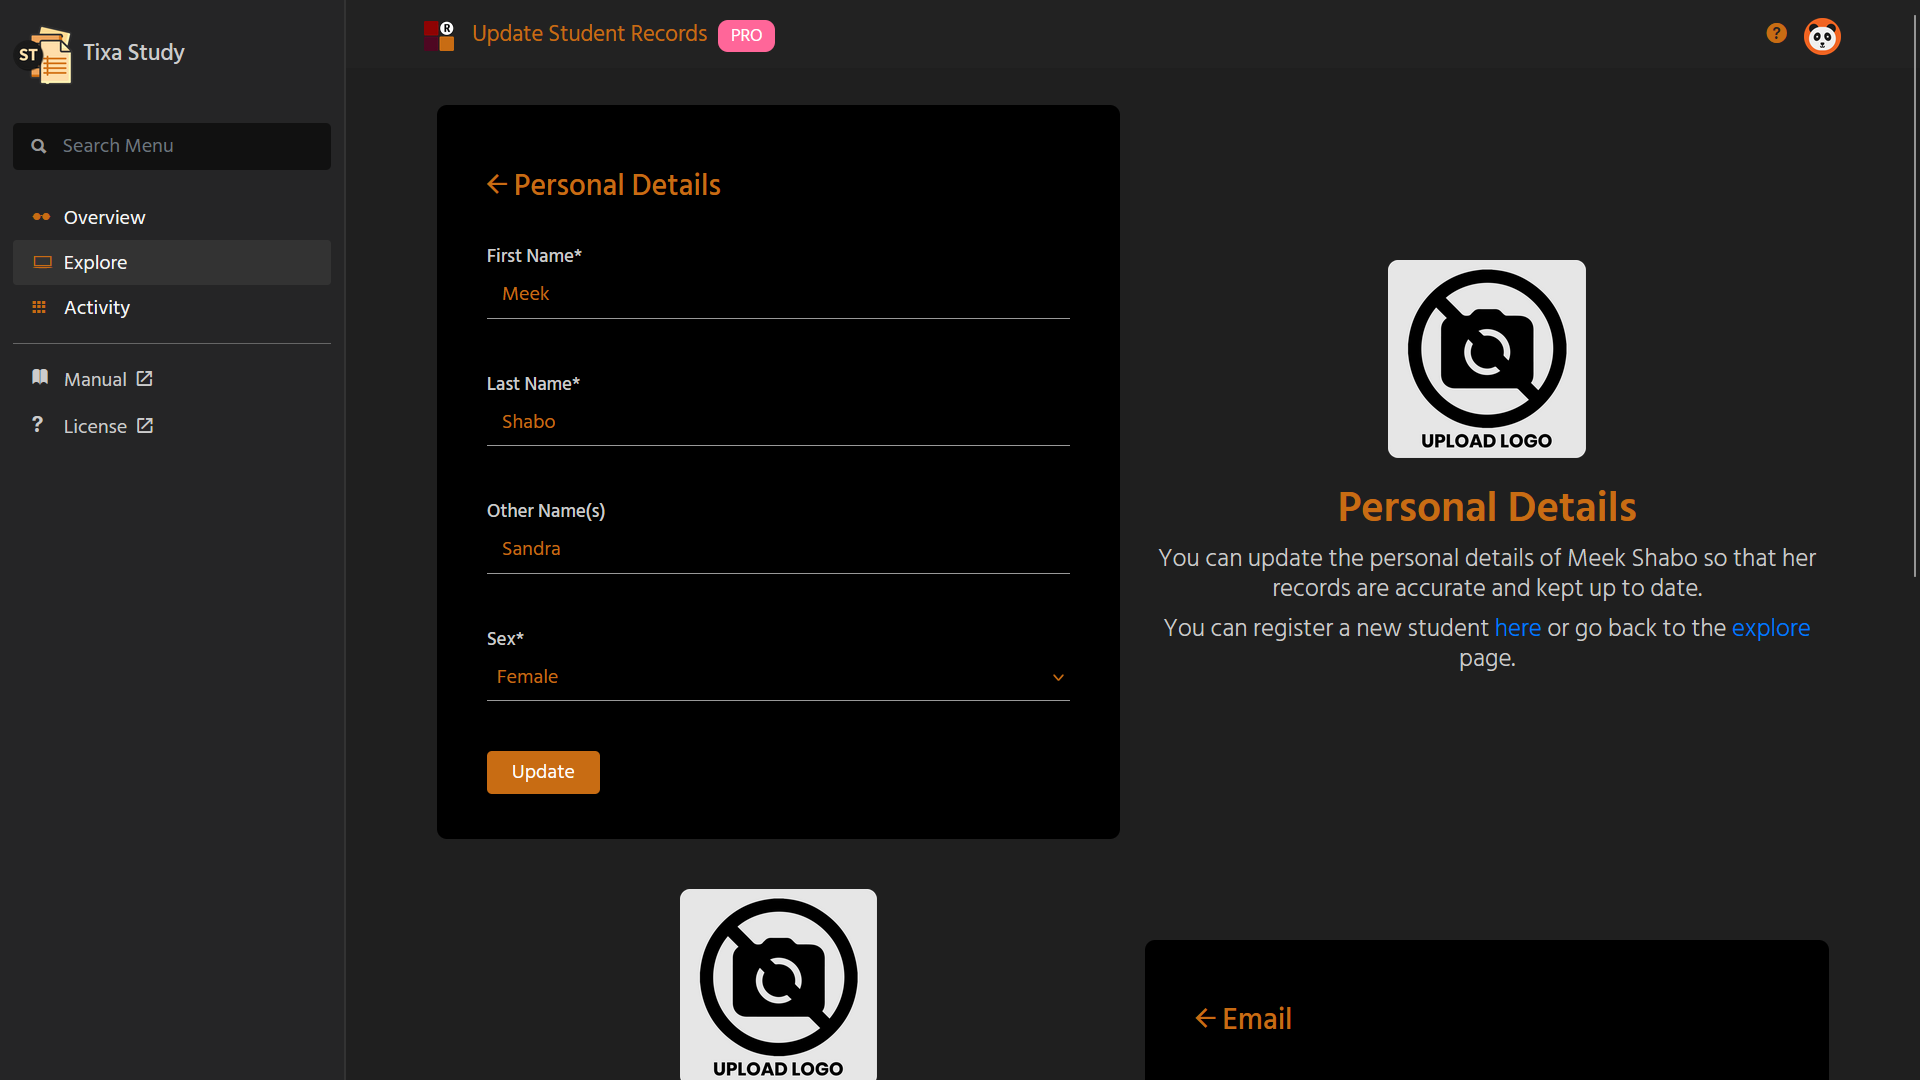Viewport: 1920px width, 1080px height.
Task: Open the License link in sidebar
Action: point(95,426)
